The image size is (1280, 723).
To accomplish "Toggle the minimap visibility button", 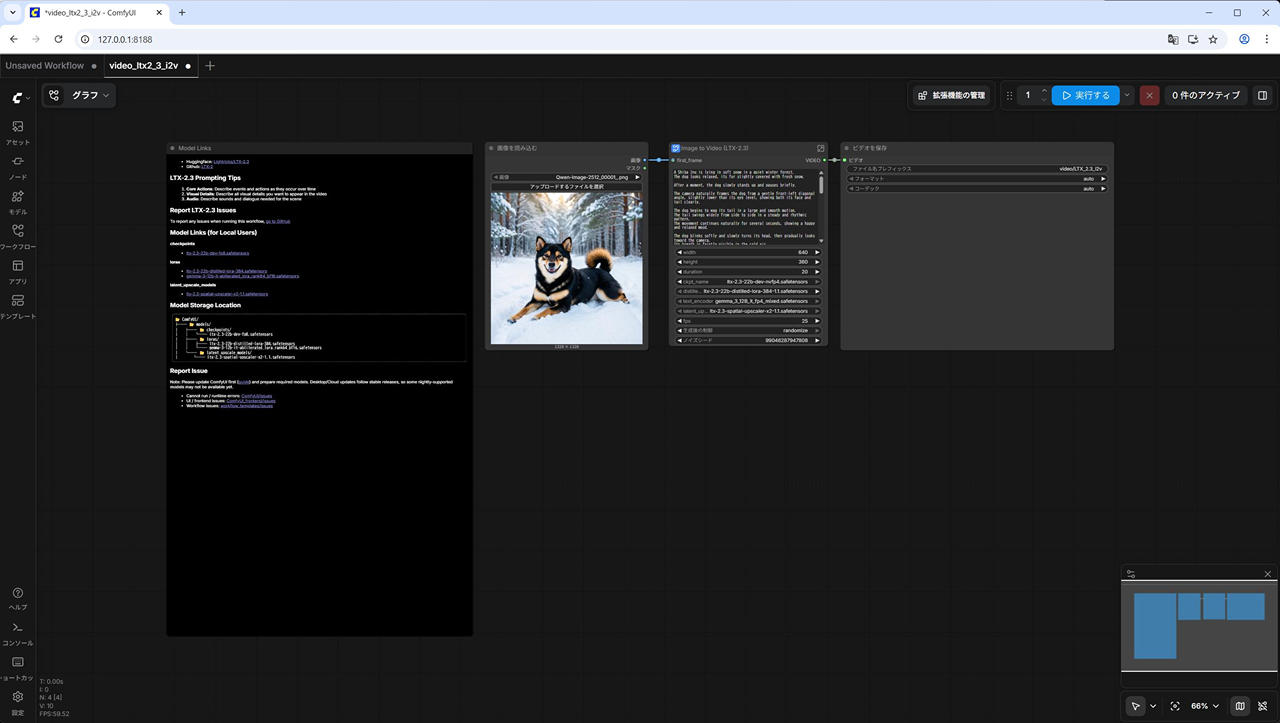I will pos(1240,706).
